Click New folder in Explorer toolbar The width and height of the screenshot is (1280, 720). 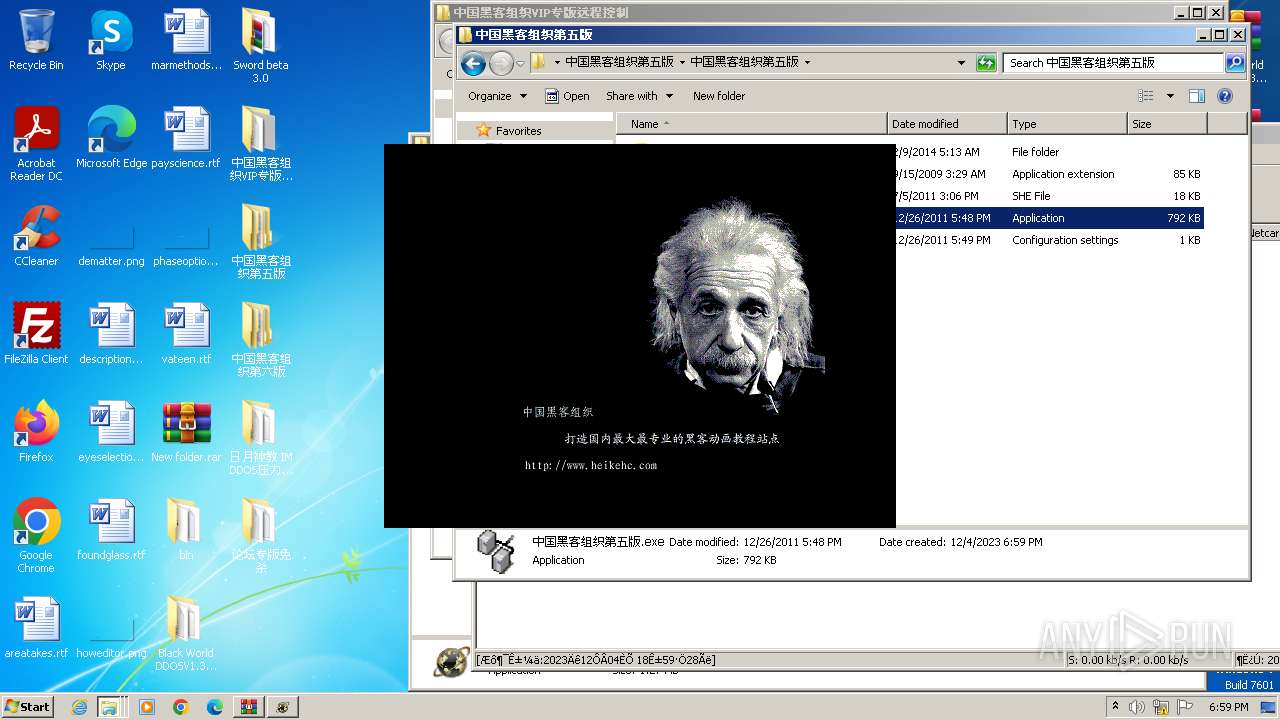tap(719, 96)
